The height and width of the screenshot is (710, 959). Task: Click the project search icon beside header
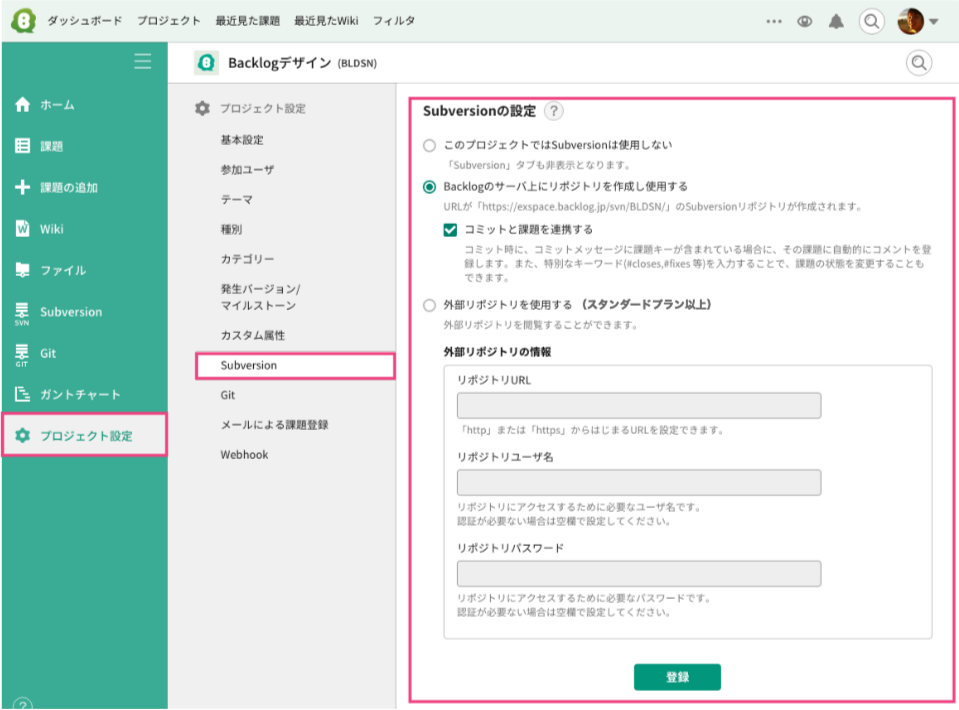click(919, 63)
